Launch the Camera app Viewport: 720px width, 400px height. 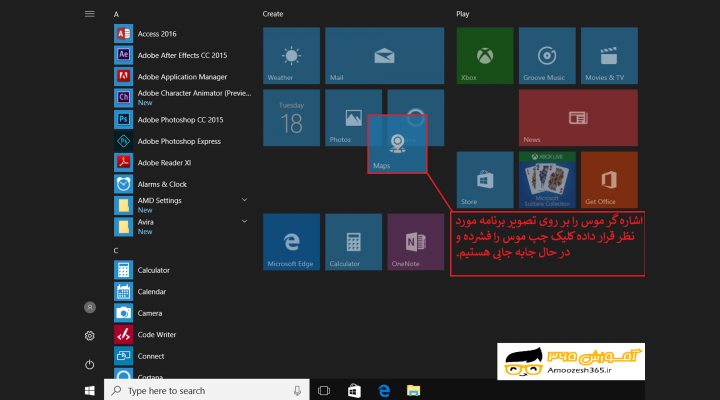coord(183,313)
